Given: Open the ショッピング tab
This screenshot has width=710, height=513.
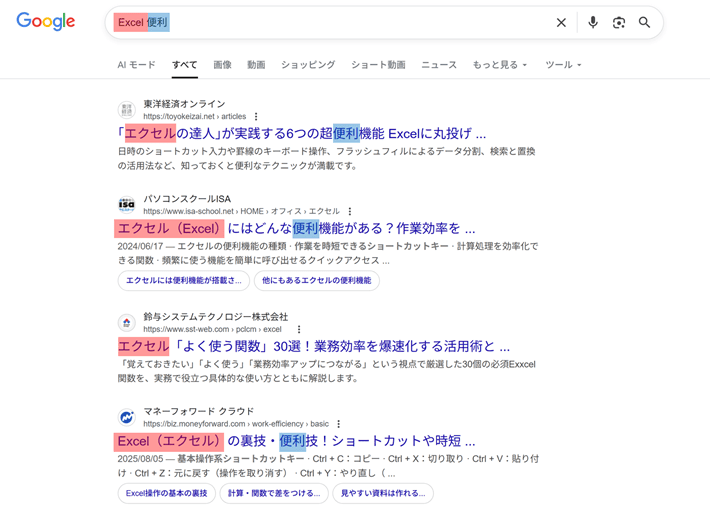Looking at the screenshot, I should coord(308,65).
